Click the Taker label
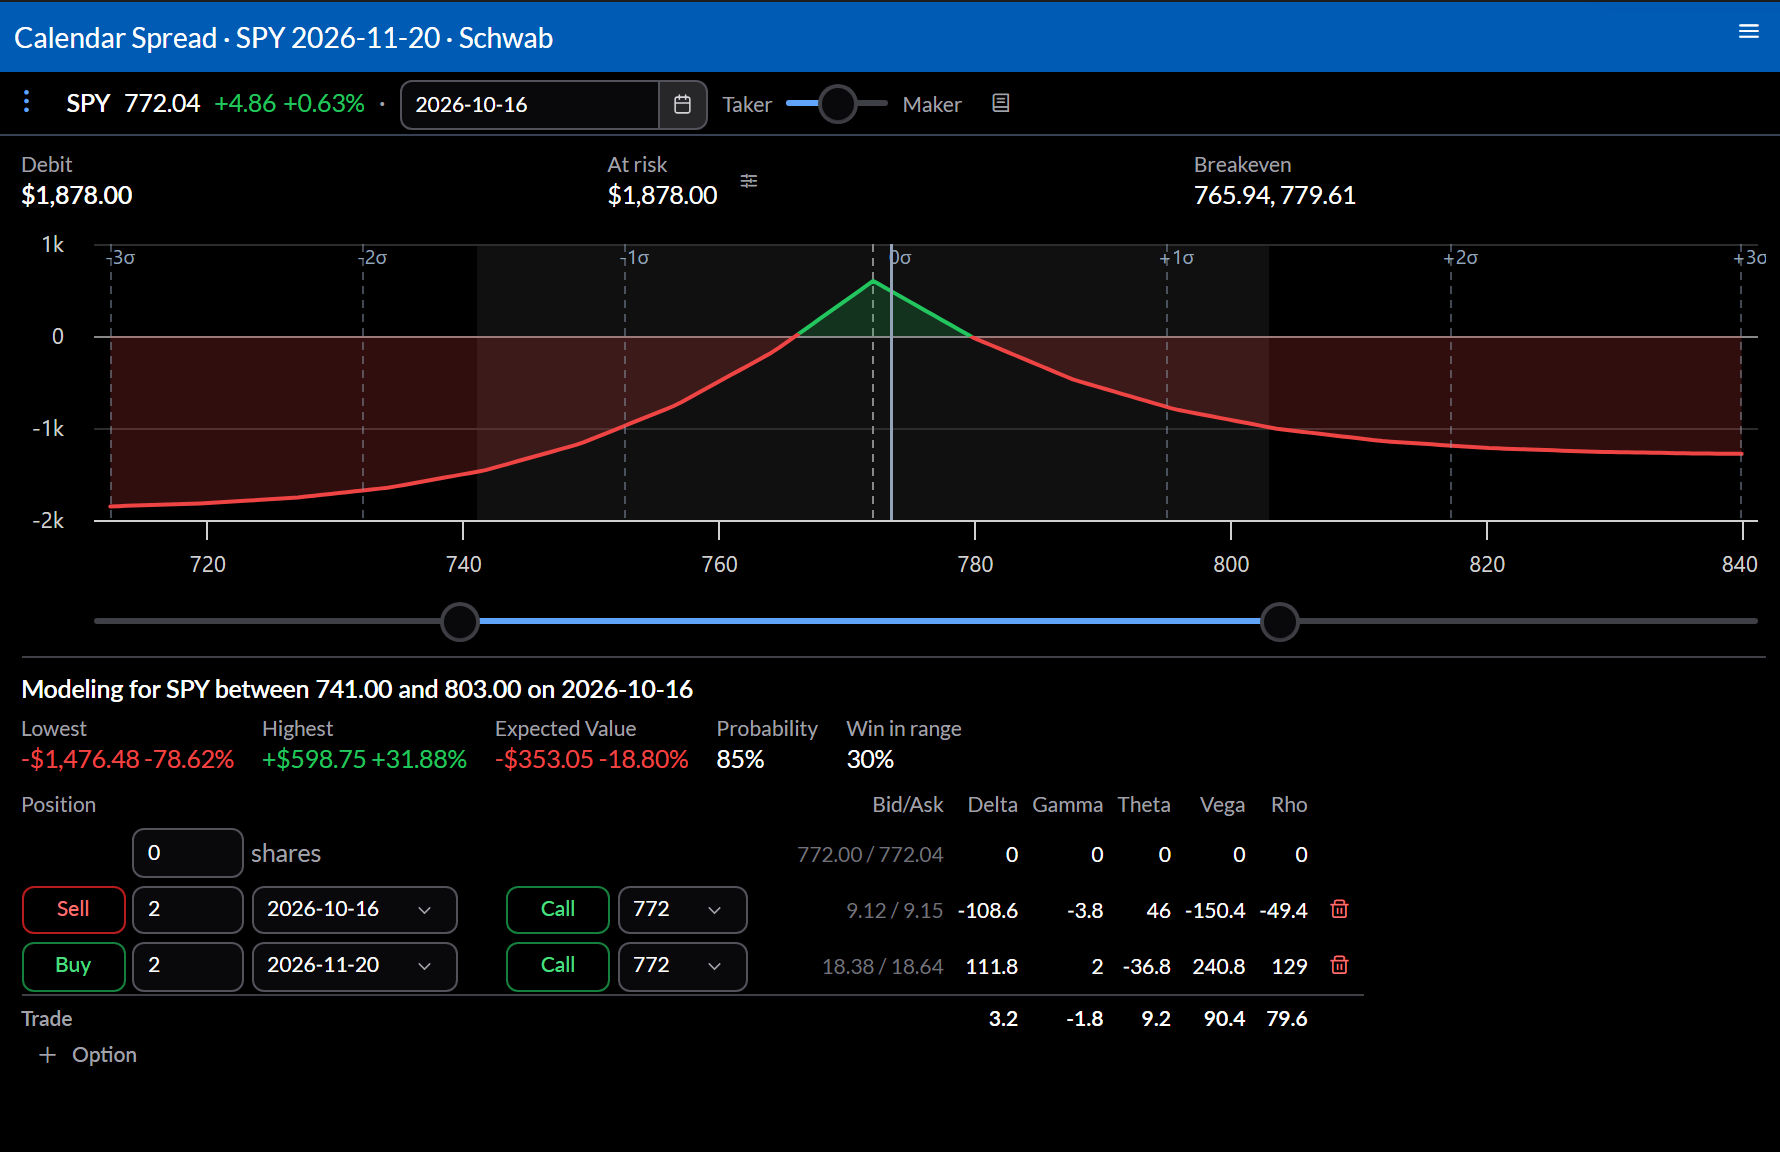1780x1152 pixels. tap(747, 104)
